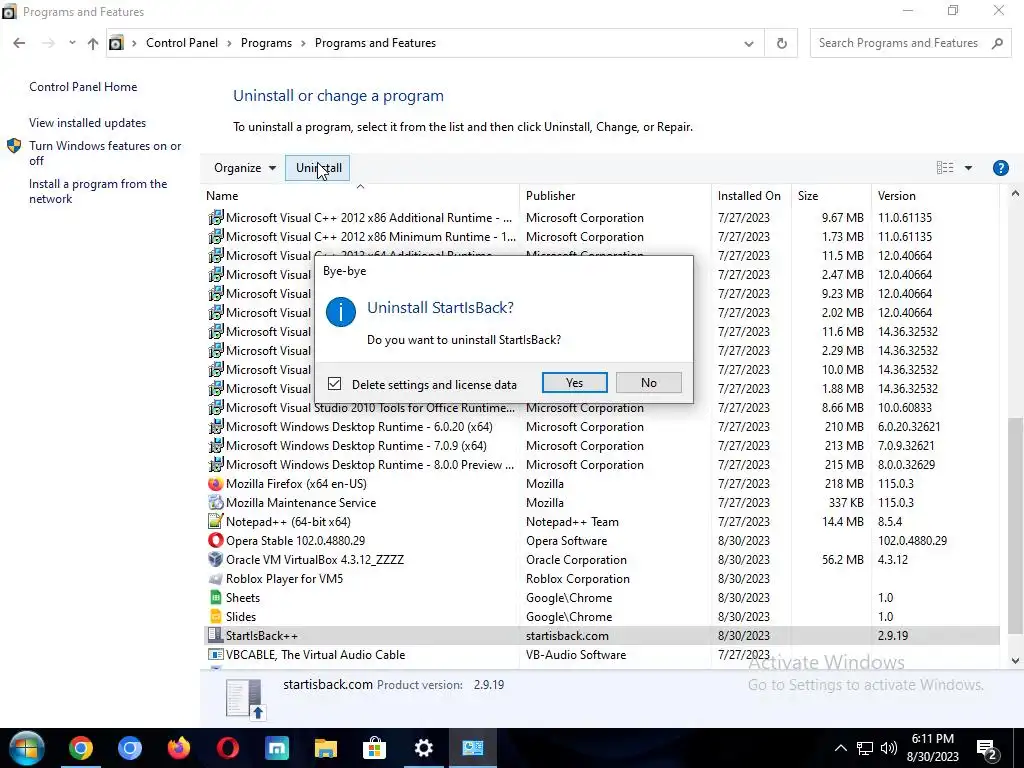Select Microsoft Windows Desktop Runtime 7.0.9 row
Viewport: 1024px width, 768px height.
[602, 446]
